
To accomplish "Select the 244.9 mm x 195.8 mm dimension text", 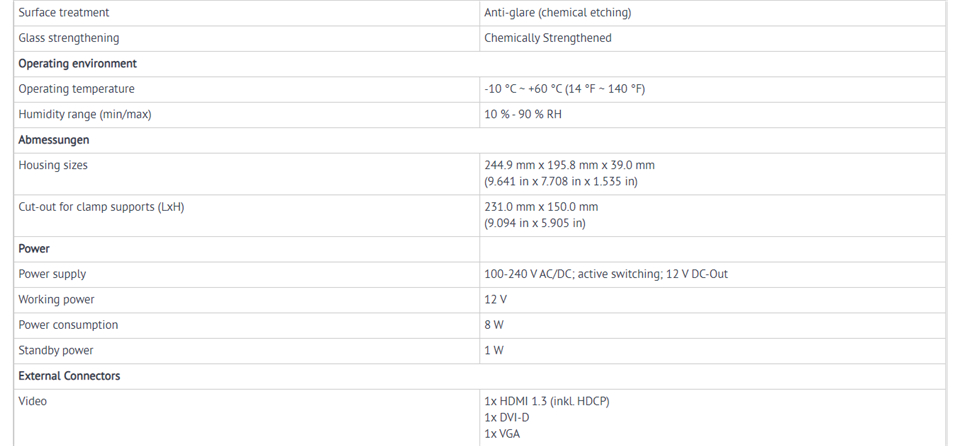I will pyautogui.click(x=569, y=165).
